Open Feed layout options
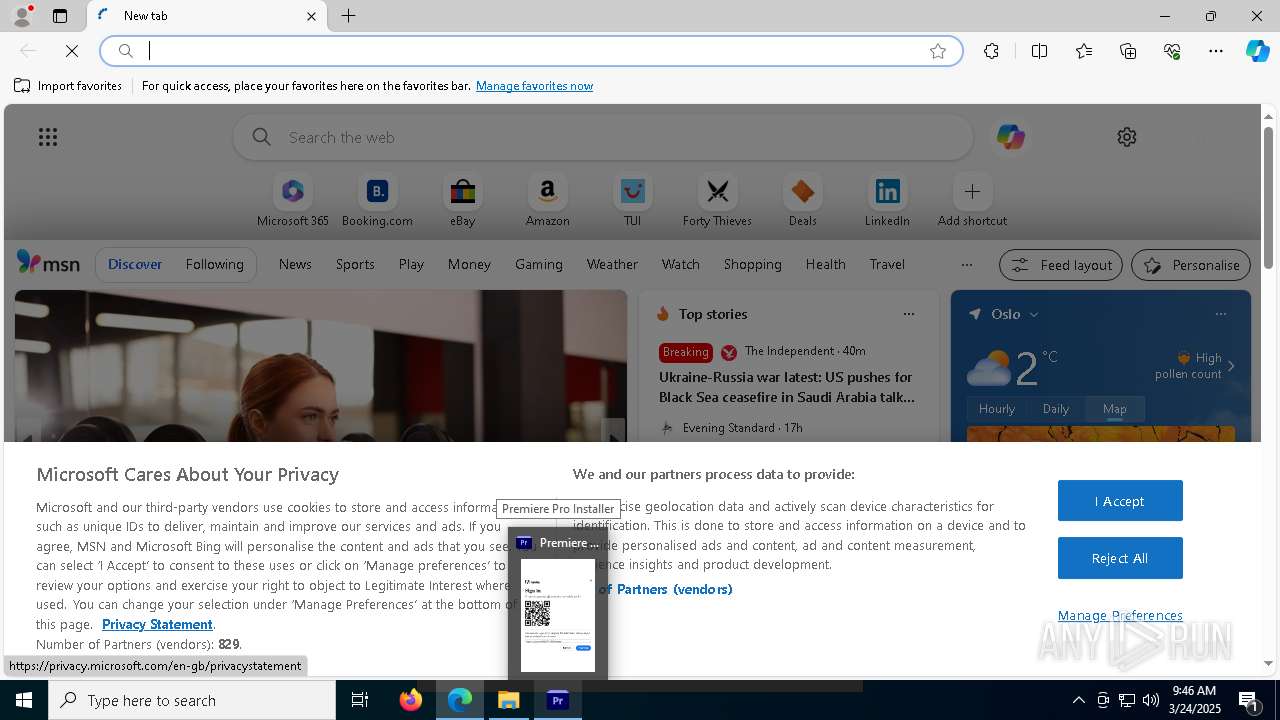Image resolution: width=1280 pixels, height=720 pixels. 1060,265
